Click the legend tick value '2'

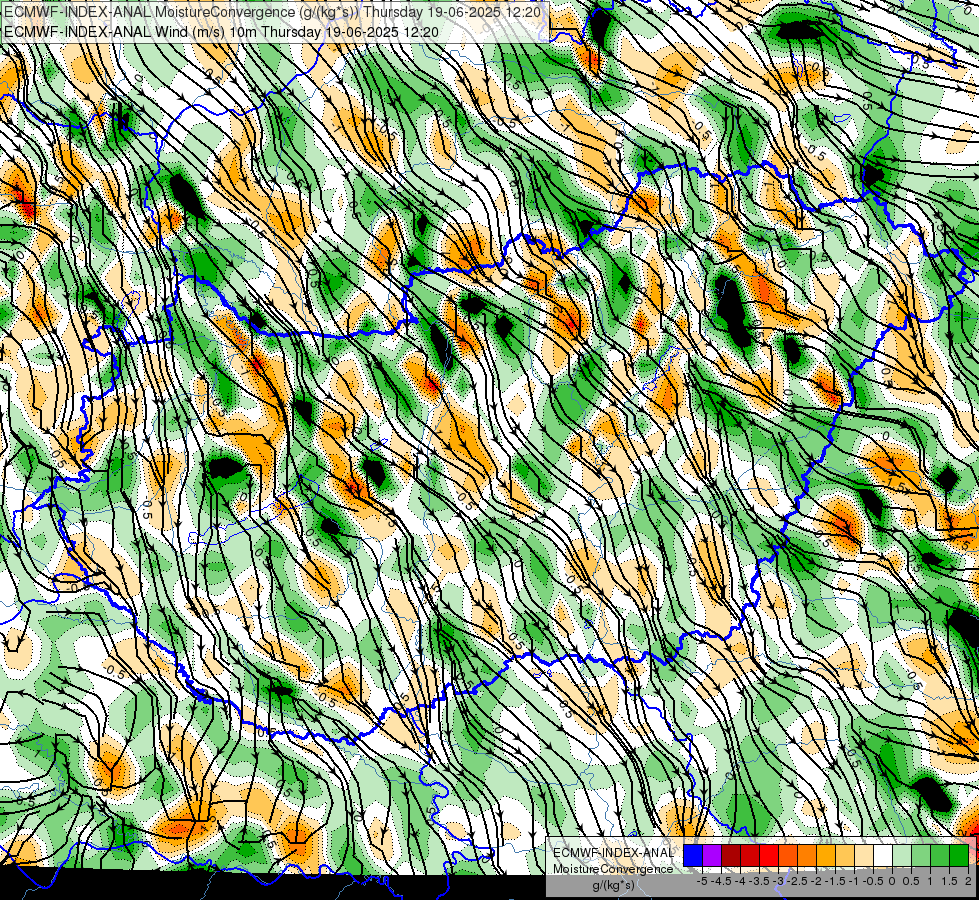[968, 881]
